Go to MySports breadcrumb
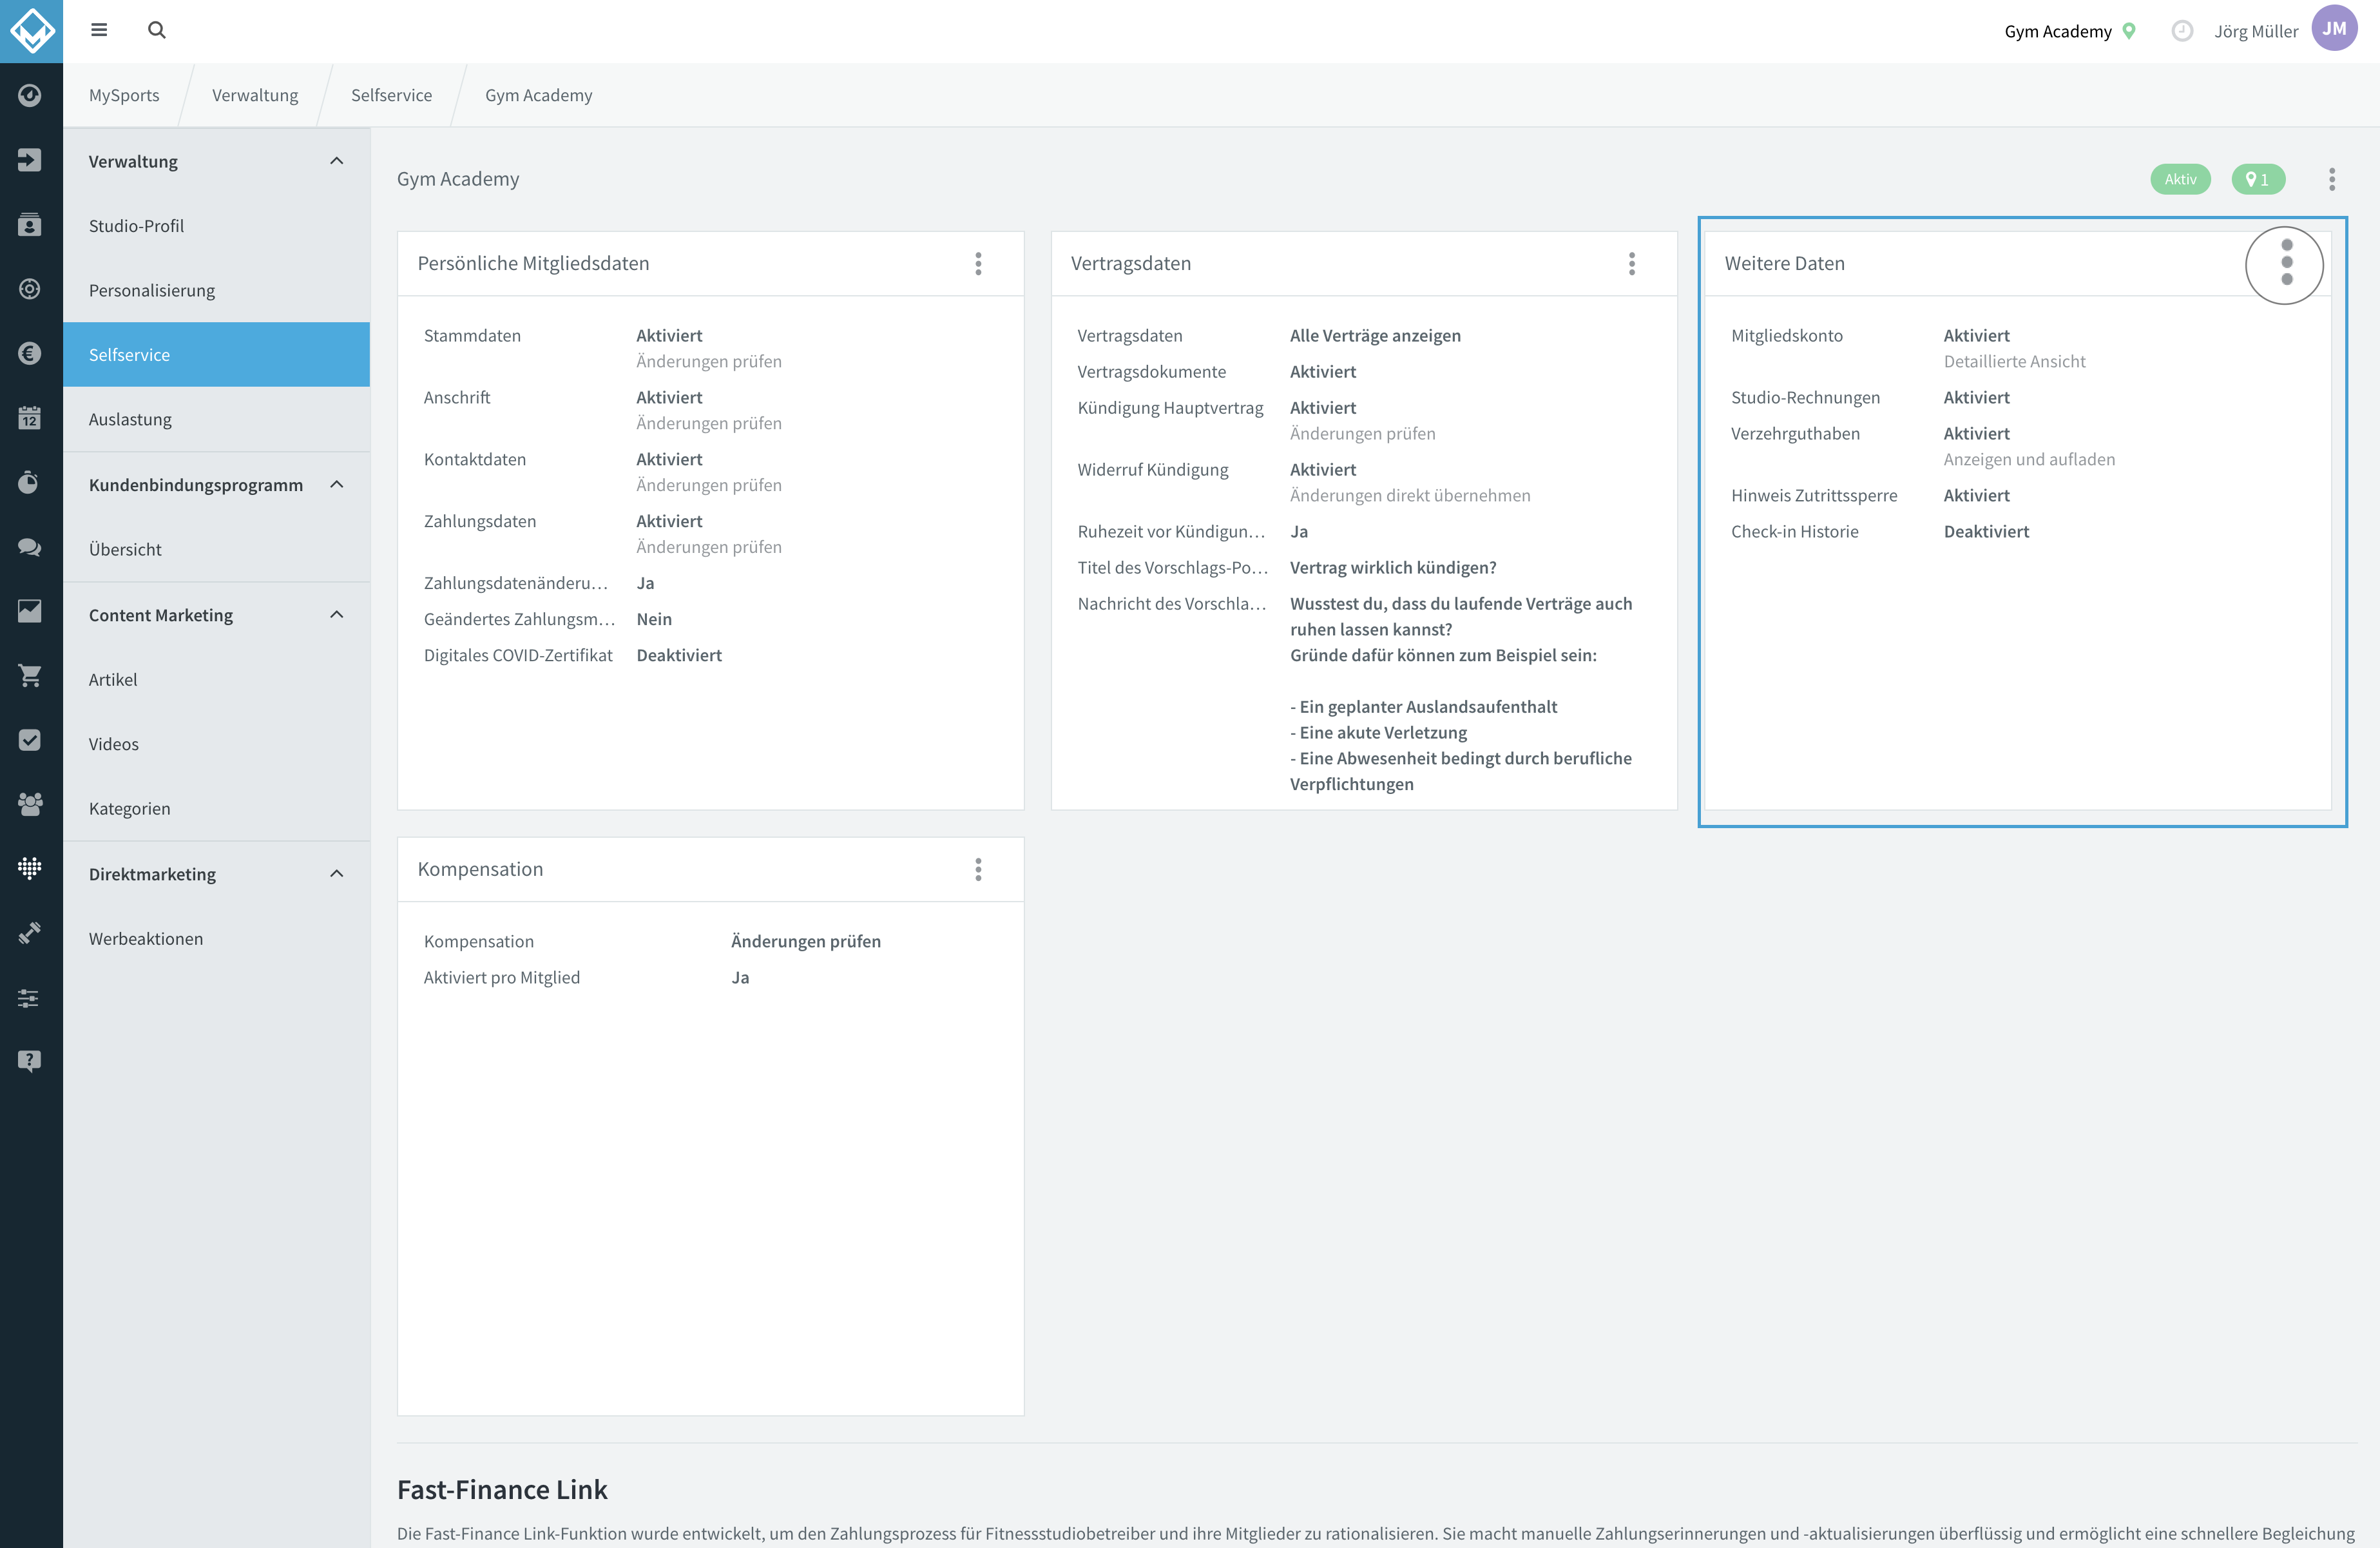The height and width of the screenshot is (1548, 2380). (x=124, y=95)
